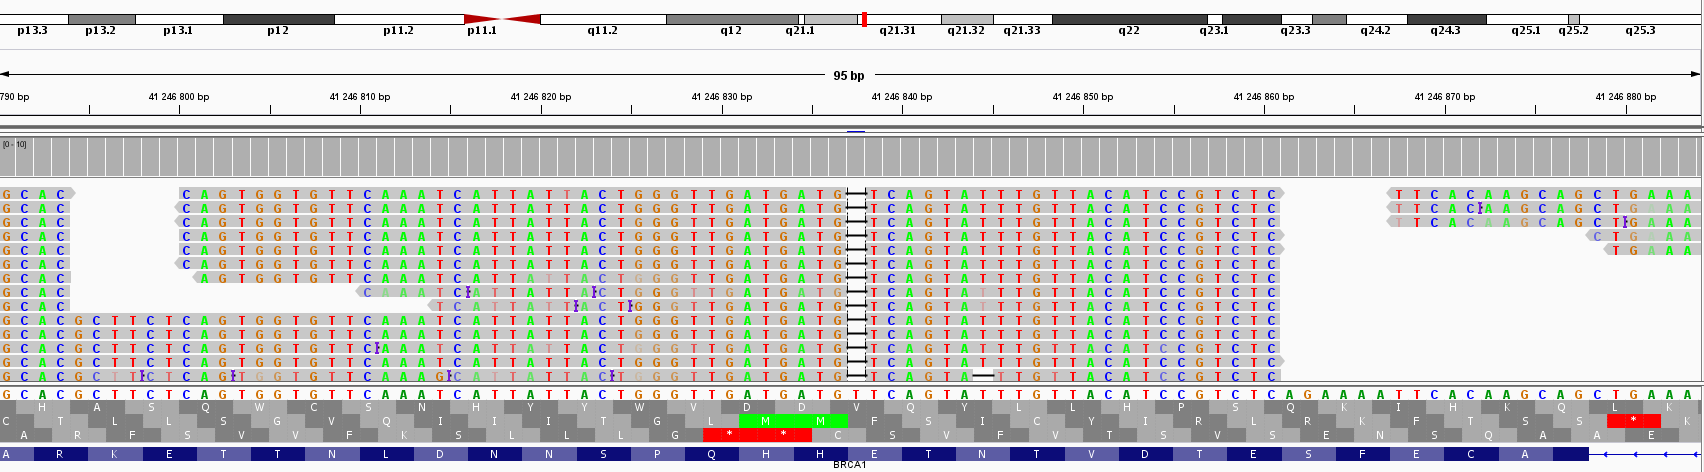Click the coverage bar above the deletion
This screenshot has height=472, width=1704.
(857, 157)
